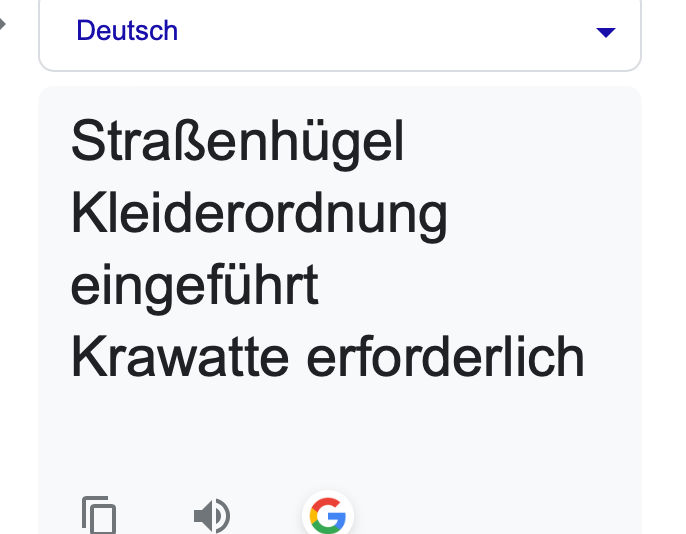This screenshot has height=534, width=686.
Task: Click the word erforderlich in the translation
Action: click(445, 358)
